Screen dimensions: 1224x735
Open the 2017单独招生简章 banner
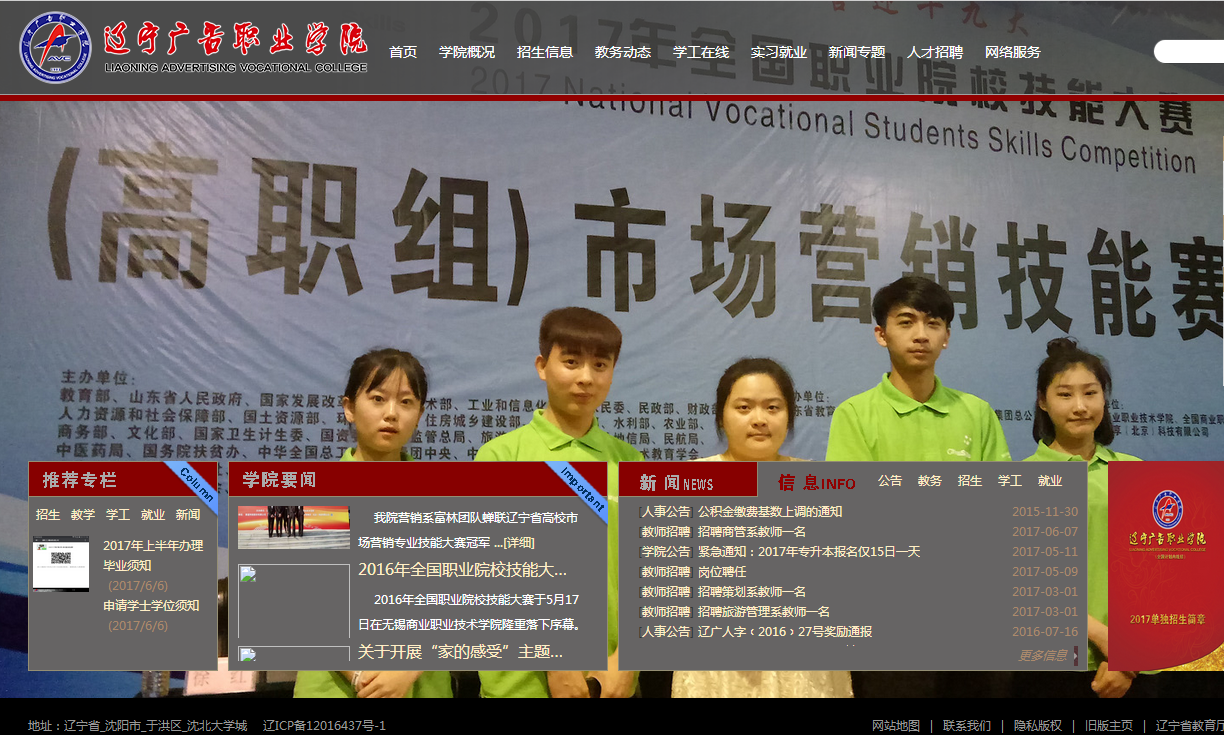pos(1166,567)
